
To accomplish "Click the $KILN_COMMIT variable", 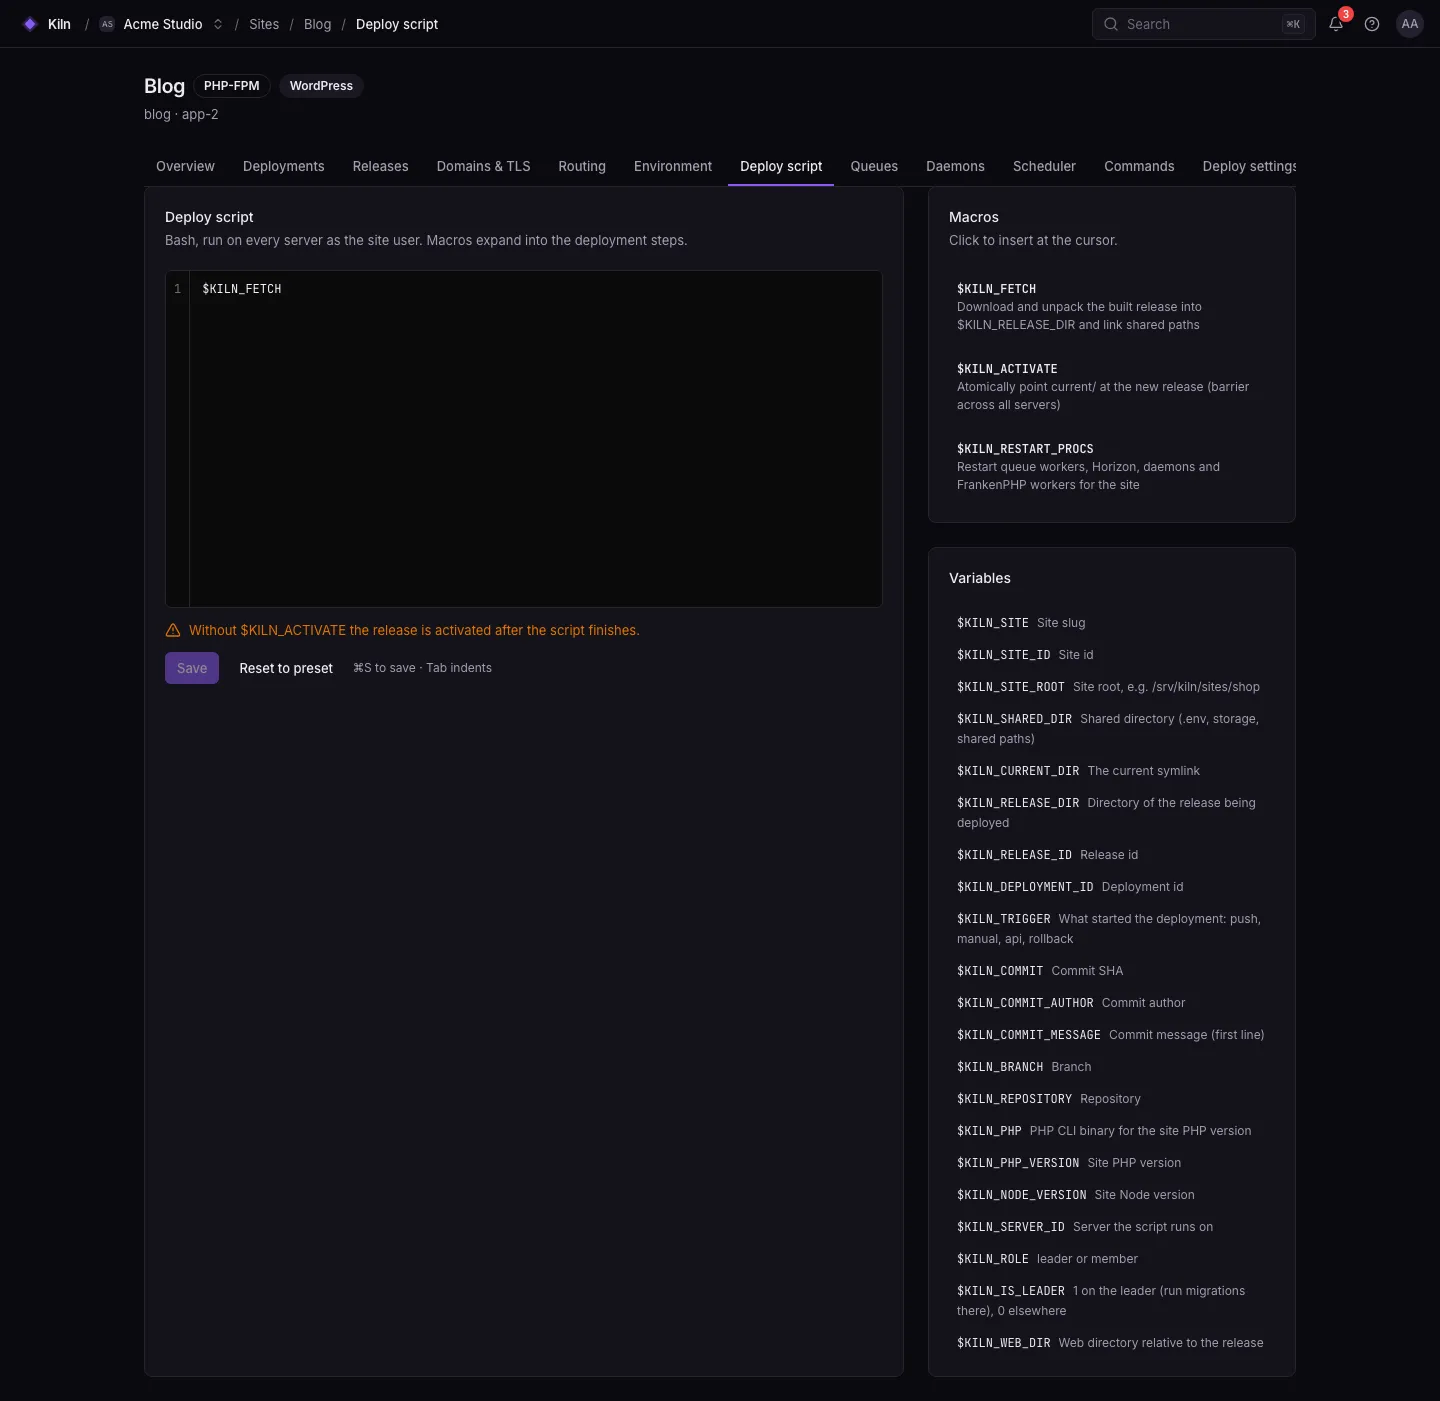I will [x=1112, y=971].
